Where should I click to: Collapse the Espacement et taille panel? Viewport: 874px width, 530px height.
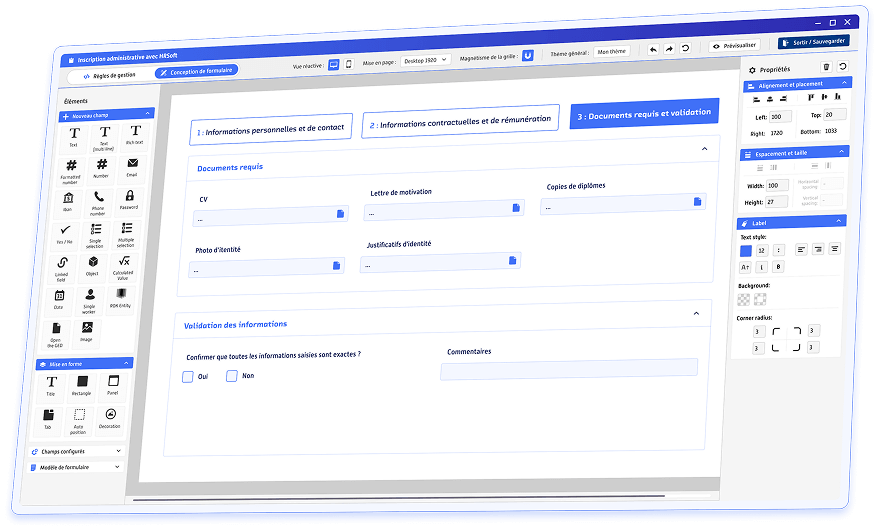tap(841, 151)
